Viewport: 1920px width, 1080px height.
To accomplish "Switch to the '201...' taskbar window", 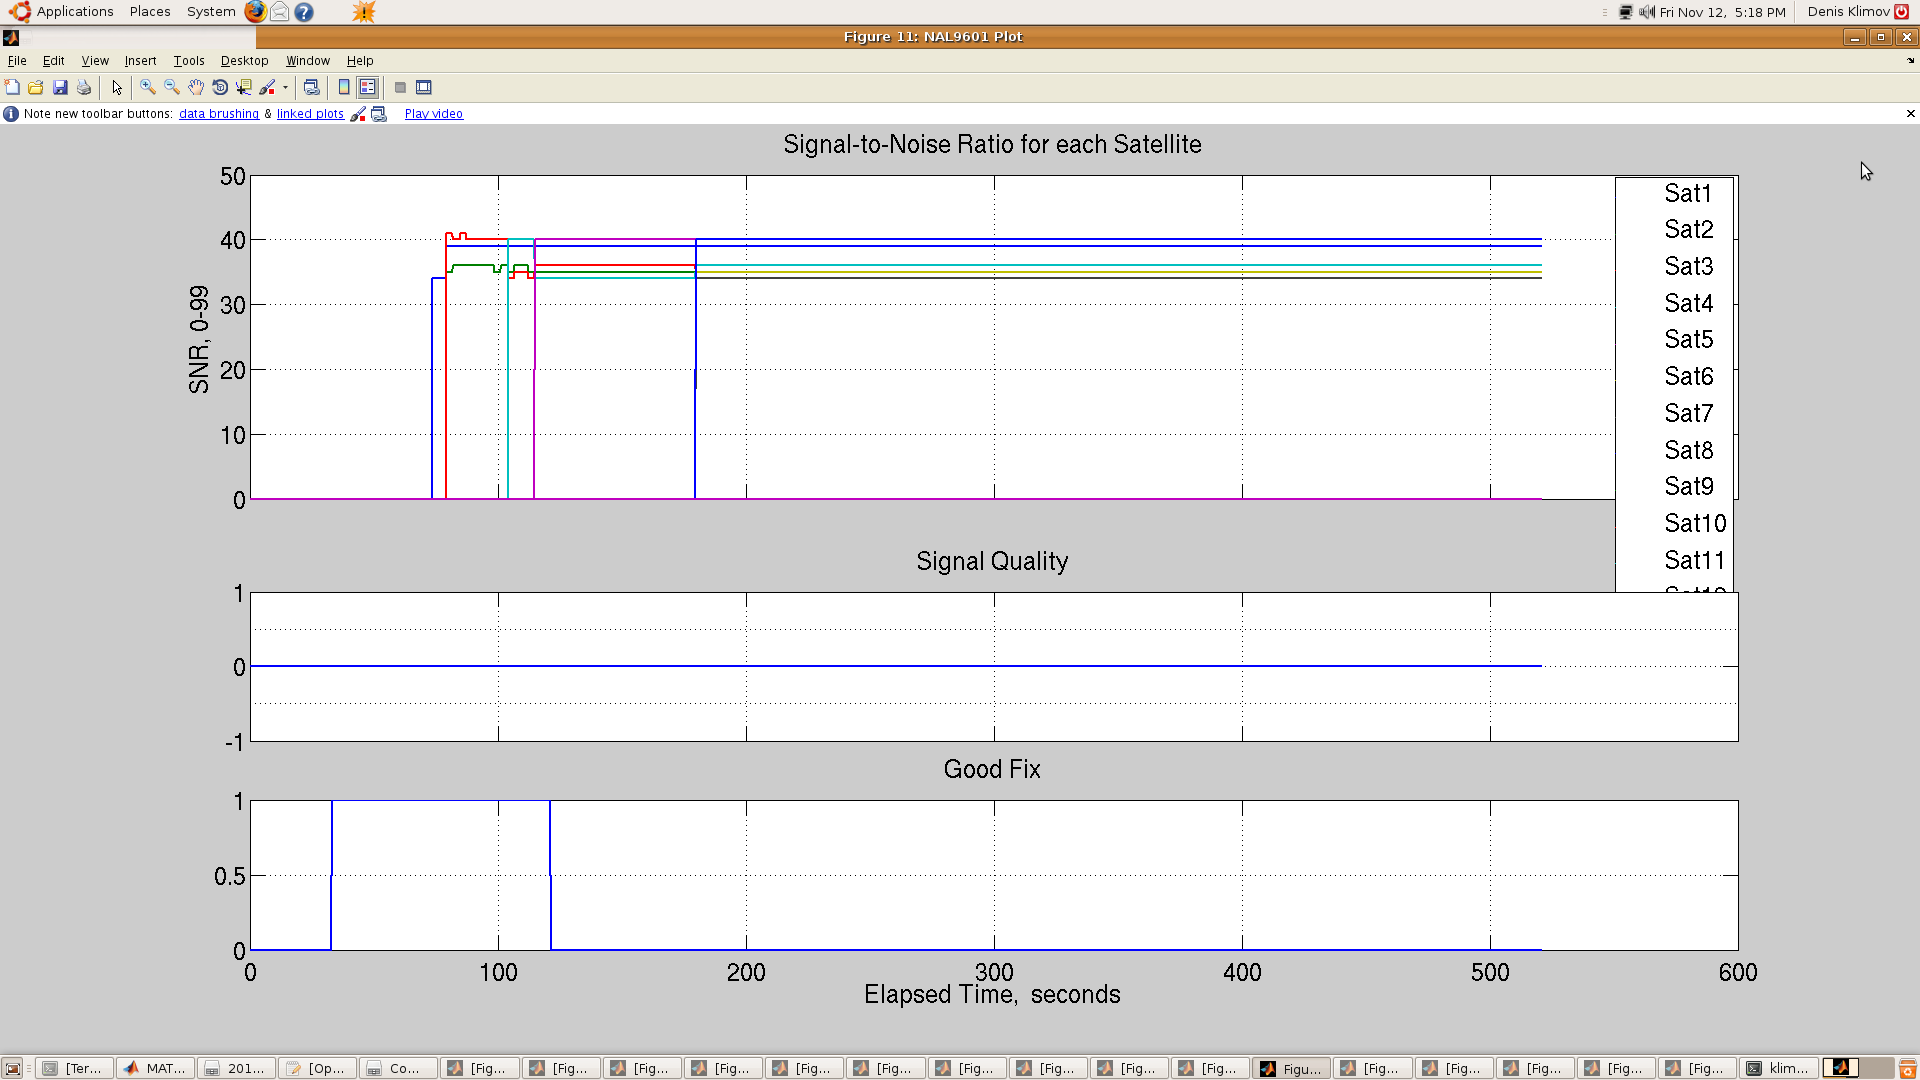I will click(x=236, y=1069).
